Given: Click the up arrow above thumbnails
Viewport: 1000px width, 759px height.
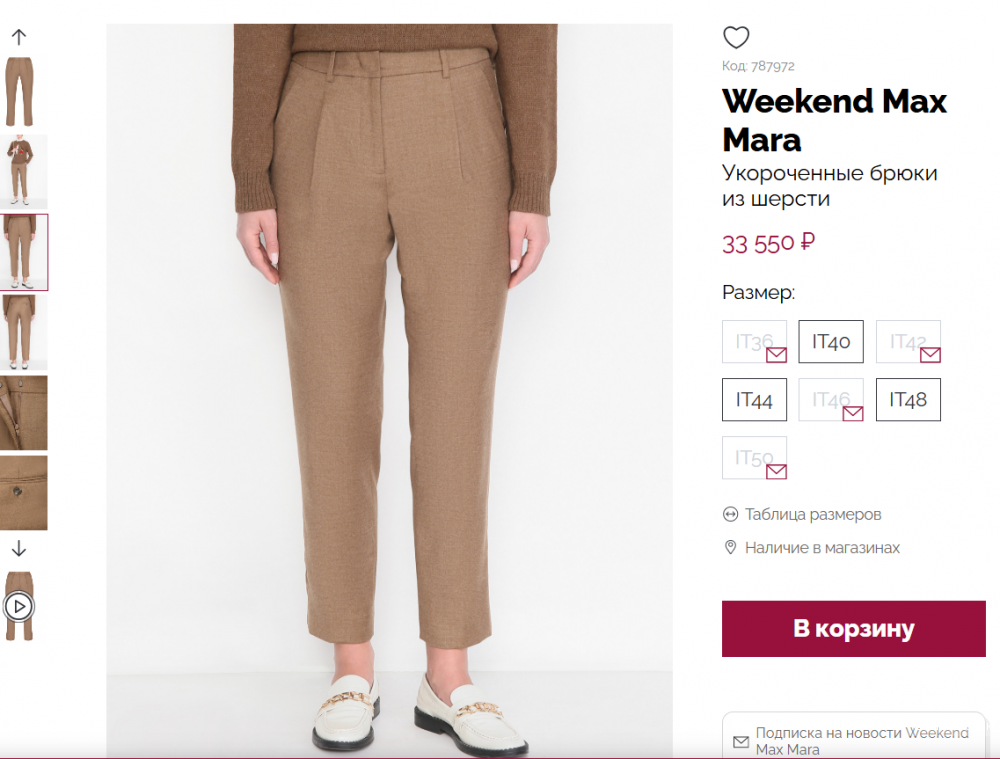Looking at the screenshot, I should click(20, 35).
